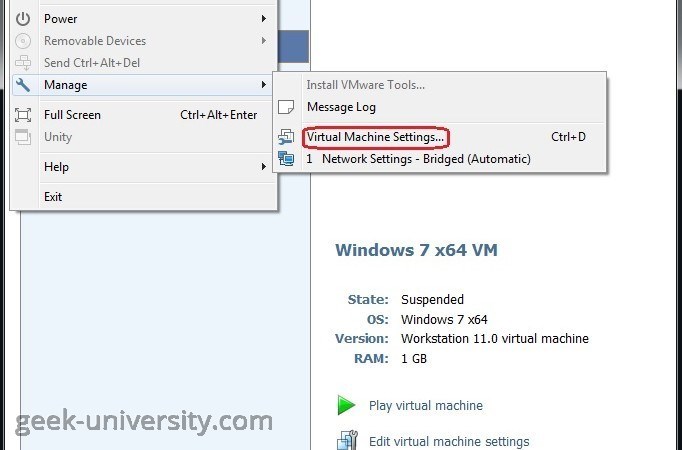Expand Help submenu arrow
The image size is (682, 450).
tap(264, 167)
